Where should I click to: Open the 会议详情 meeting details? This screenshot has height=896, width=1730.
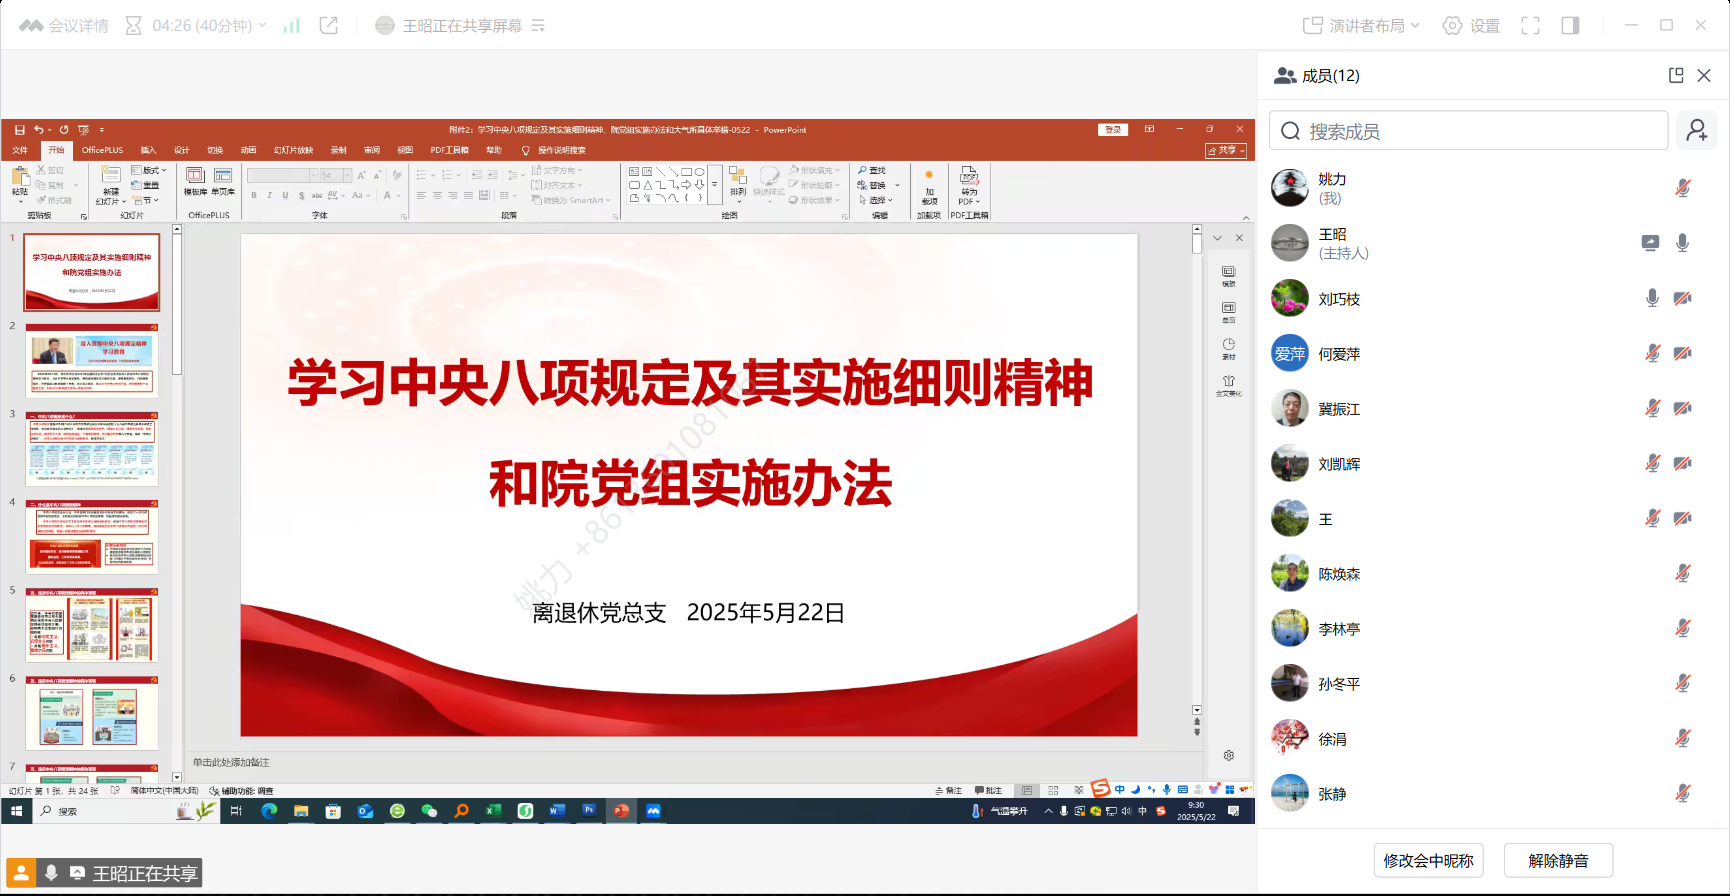point(64,26)
